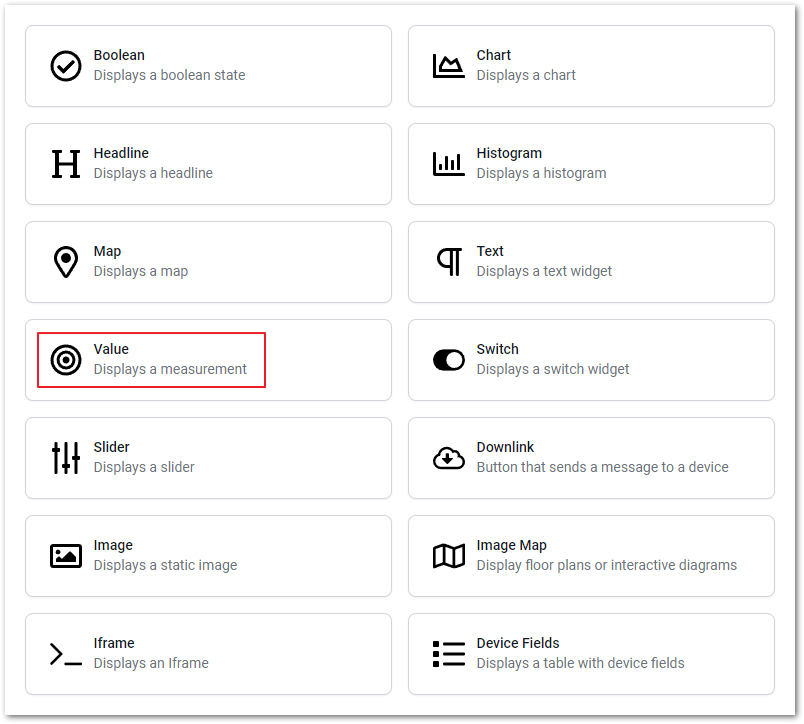Image resolution: width=804 pixels, height=724 pixels.
Task: Click the Histogram bar chart icon
Action: [x=449, y=164]
